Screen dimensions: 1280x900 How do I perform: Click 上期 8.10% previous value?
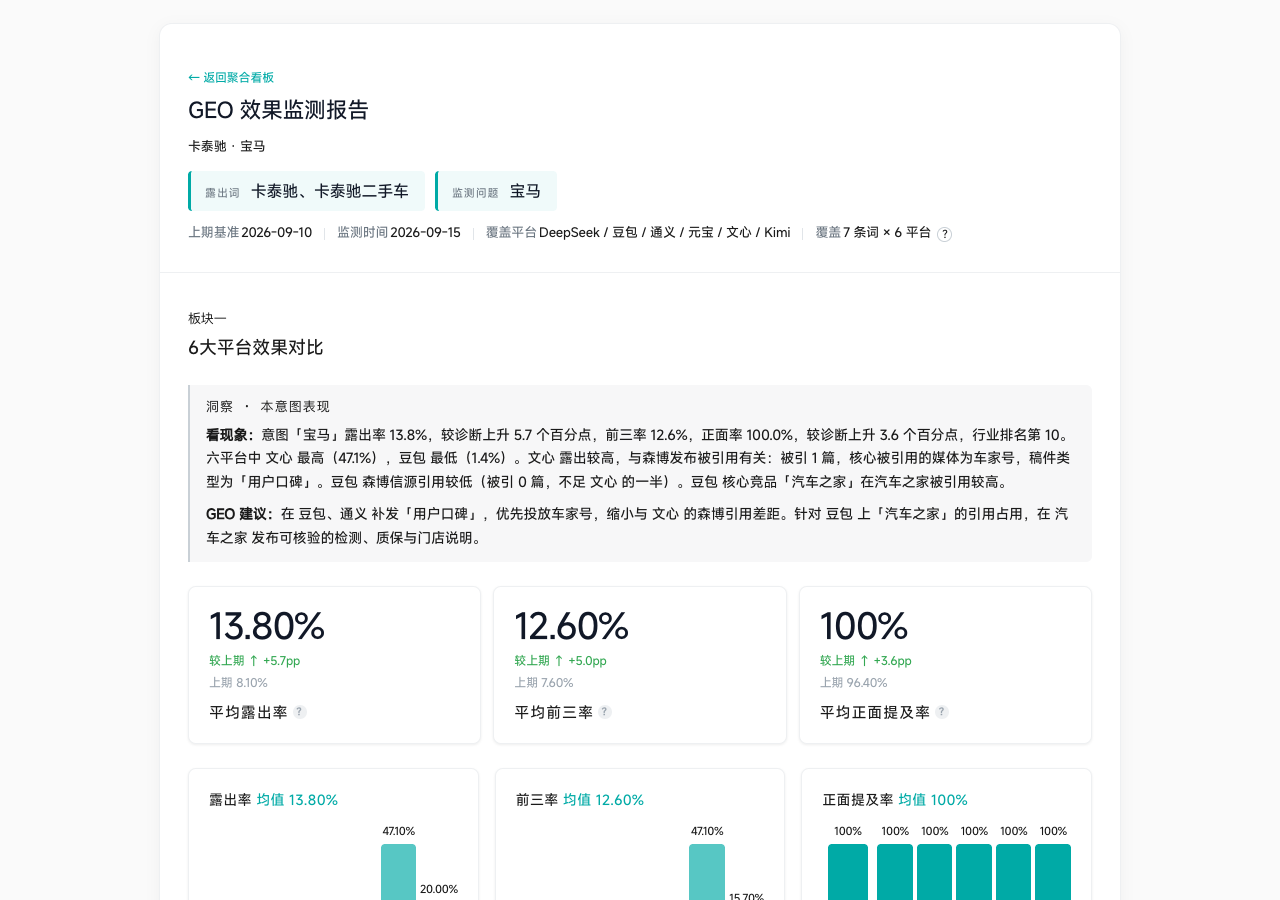point(238,683)
